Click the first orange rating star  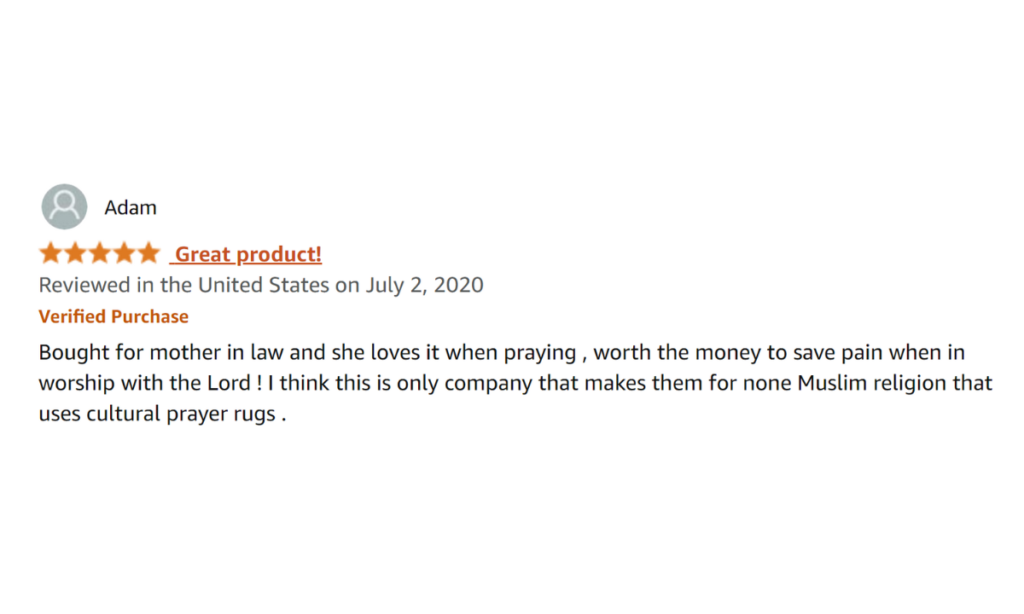51,254
